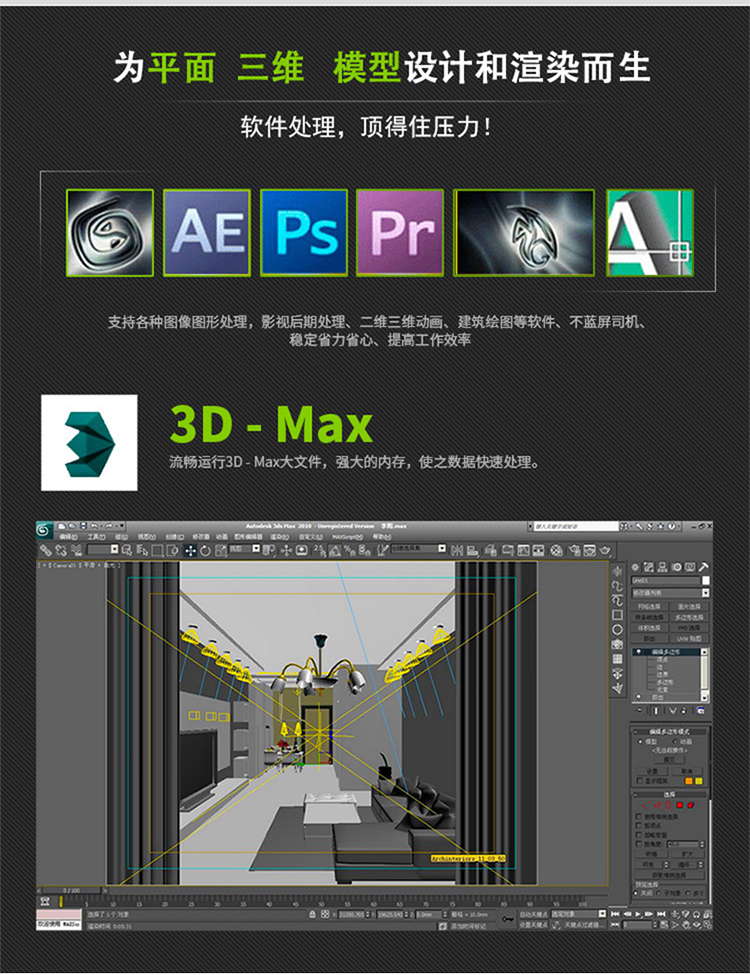The image size is (750, 975).
Task: Select the 模型 radio button
Action: [x=640, y=741]
